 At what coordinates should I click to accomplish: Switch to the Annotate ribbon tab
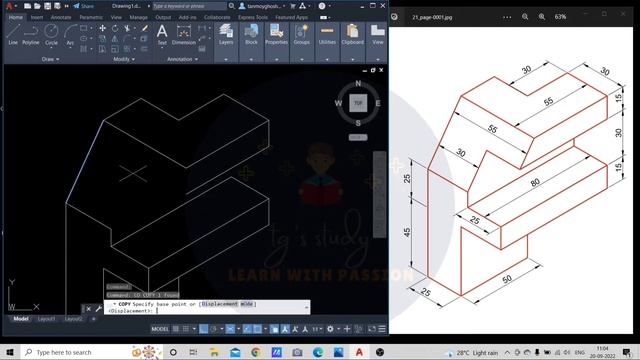click(x=61, y=17)
